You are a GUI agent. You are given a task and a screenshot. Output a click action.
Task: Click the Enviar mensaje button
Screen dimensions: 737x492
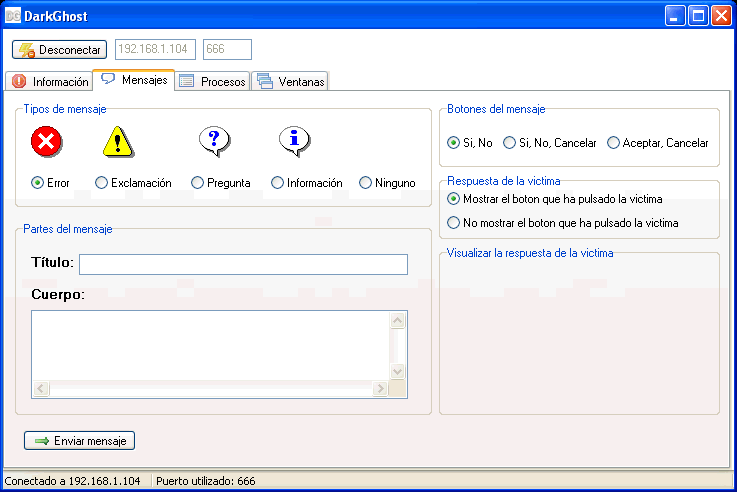79,440
